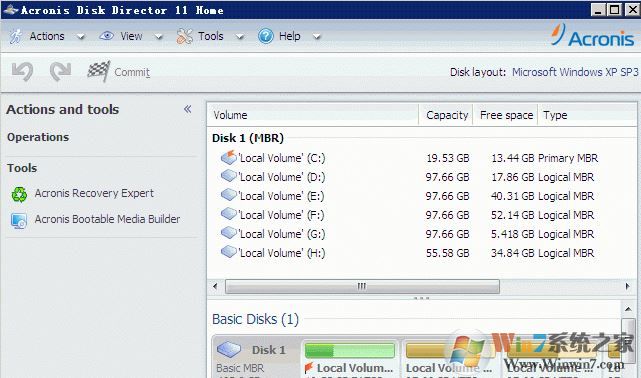Click the Tools wrench icon
Viewport: 641px width, 378px height.
[184, 36]
